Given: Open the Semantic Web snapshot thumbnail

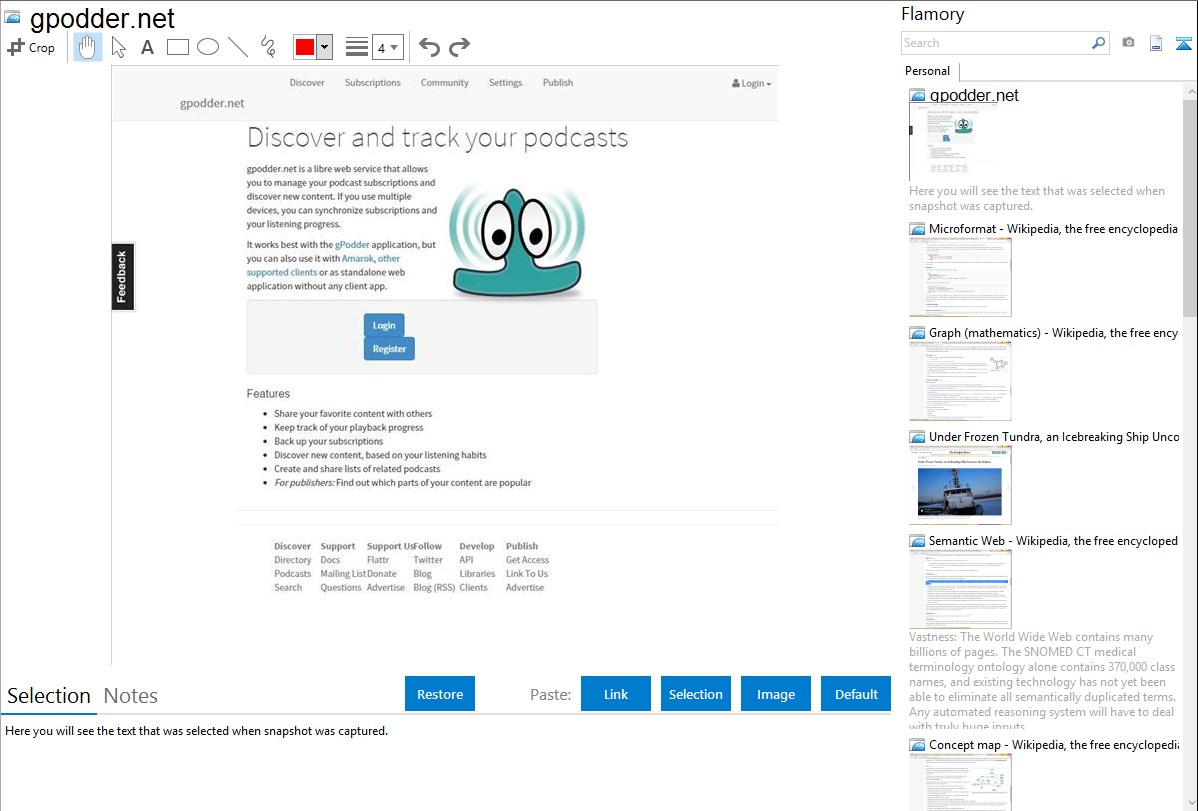Looking at the screenshot, I should (960, 588).
